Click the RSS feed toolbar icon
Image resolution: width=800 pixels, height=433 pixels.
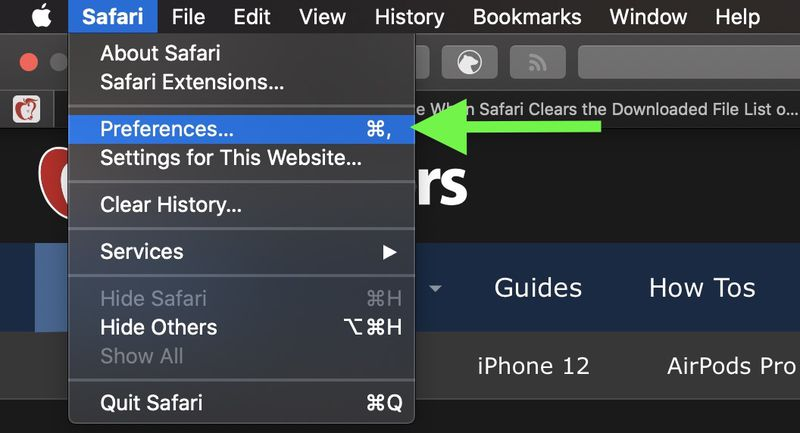[538, 62]
